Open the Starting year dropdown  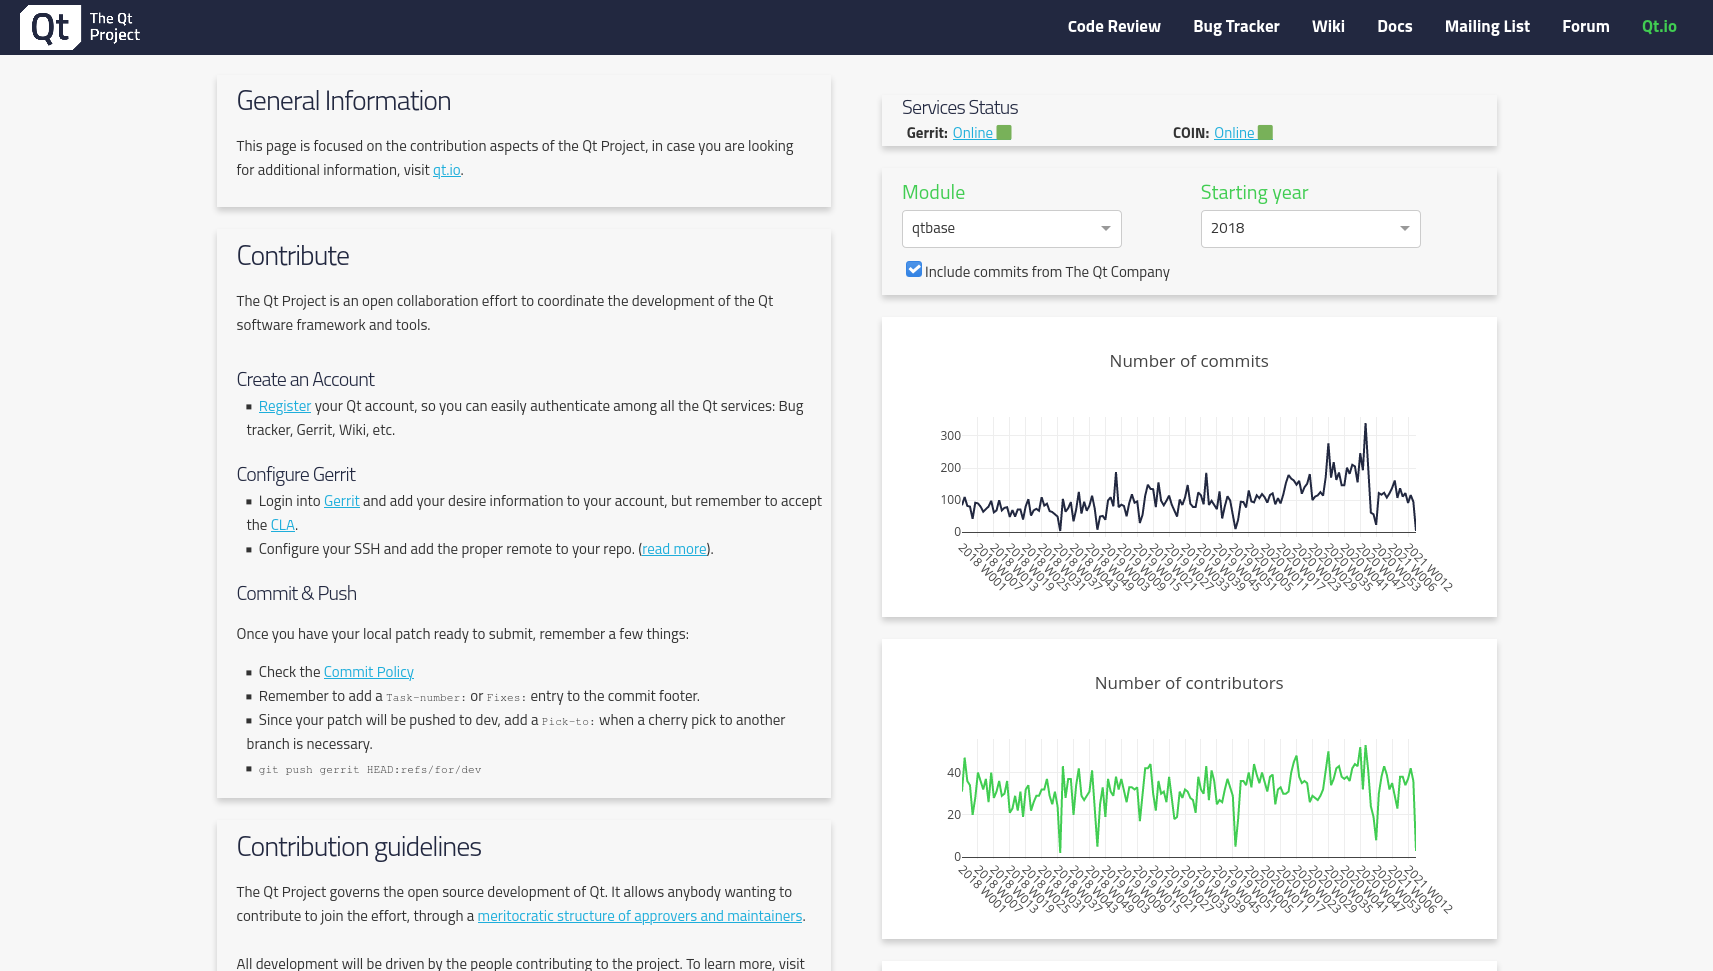[x=1310, y=228]
